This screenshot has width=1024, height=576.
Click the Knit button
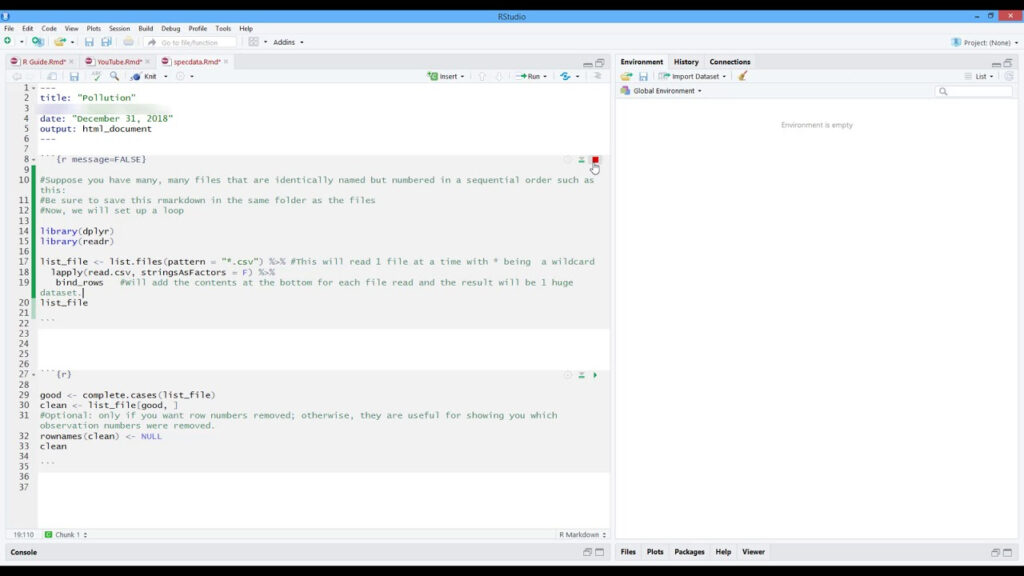pos(144,76)
